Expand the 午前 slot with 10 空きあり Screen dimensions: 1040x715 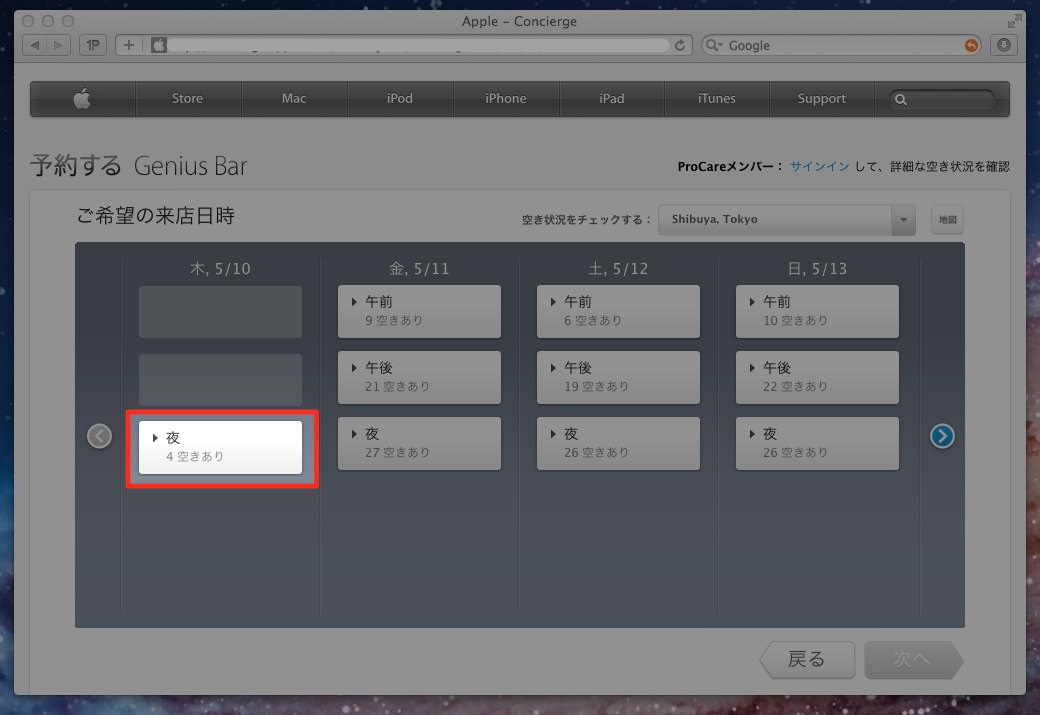[x=817, y=311]
